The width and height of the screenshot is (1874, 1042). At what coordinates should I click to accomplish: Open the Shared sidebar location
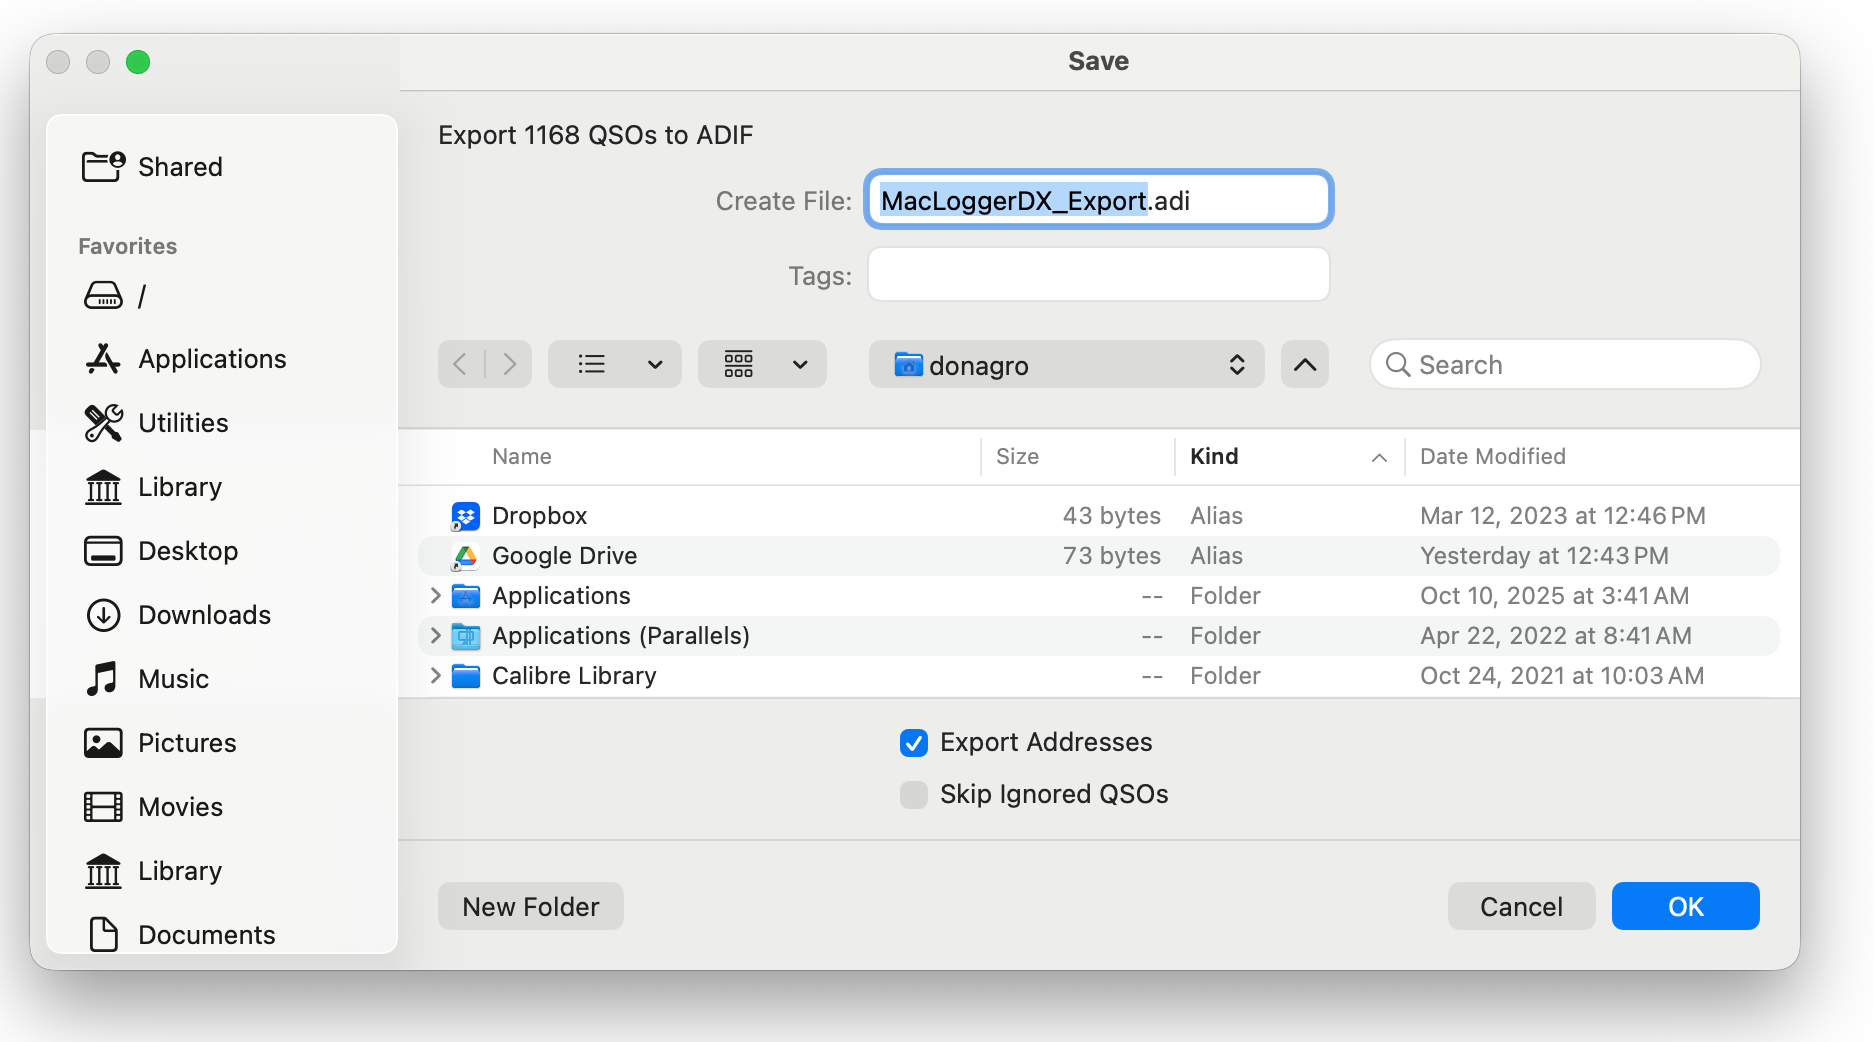pyautogui.click(x=179, y=167)
